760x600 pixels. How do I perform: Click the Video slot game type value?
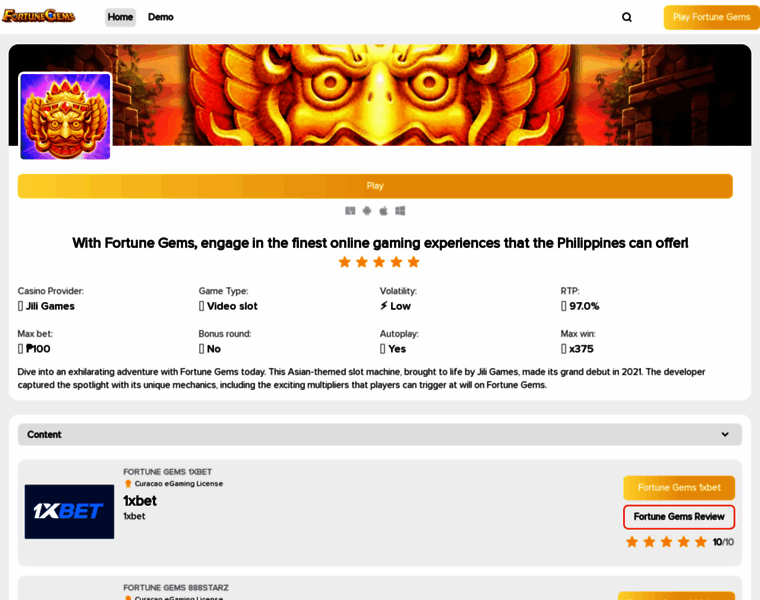pos(232,306)
